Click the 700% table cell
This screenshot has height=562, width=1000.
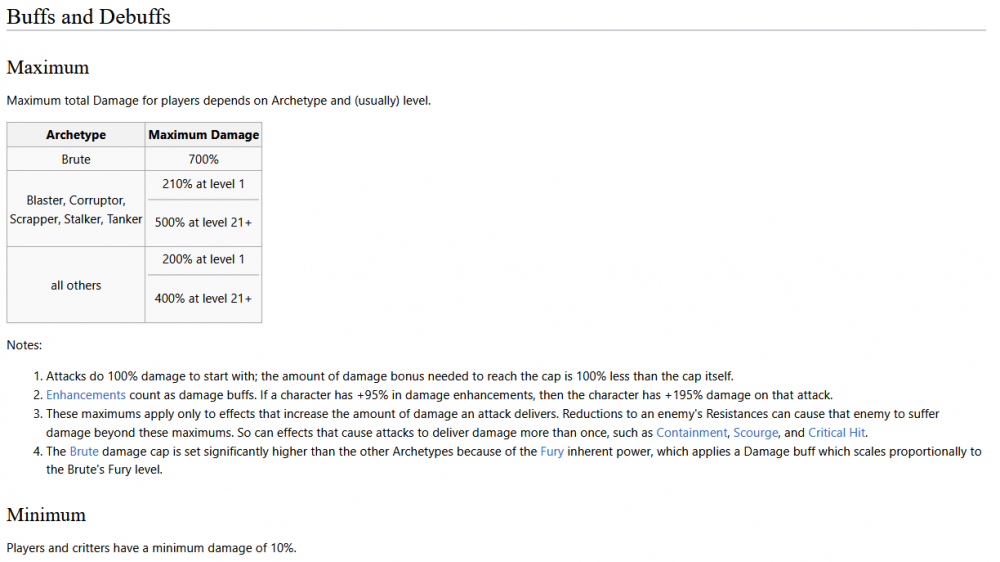[x=203, y=159]
